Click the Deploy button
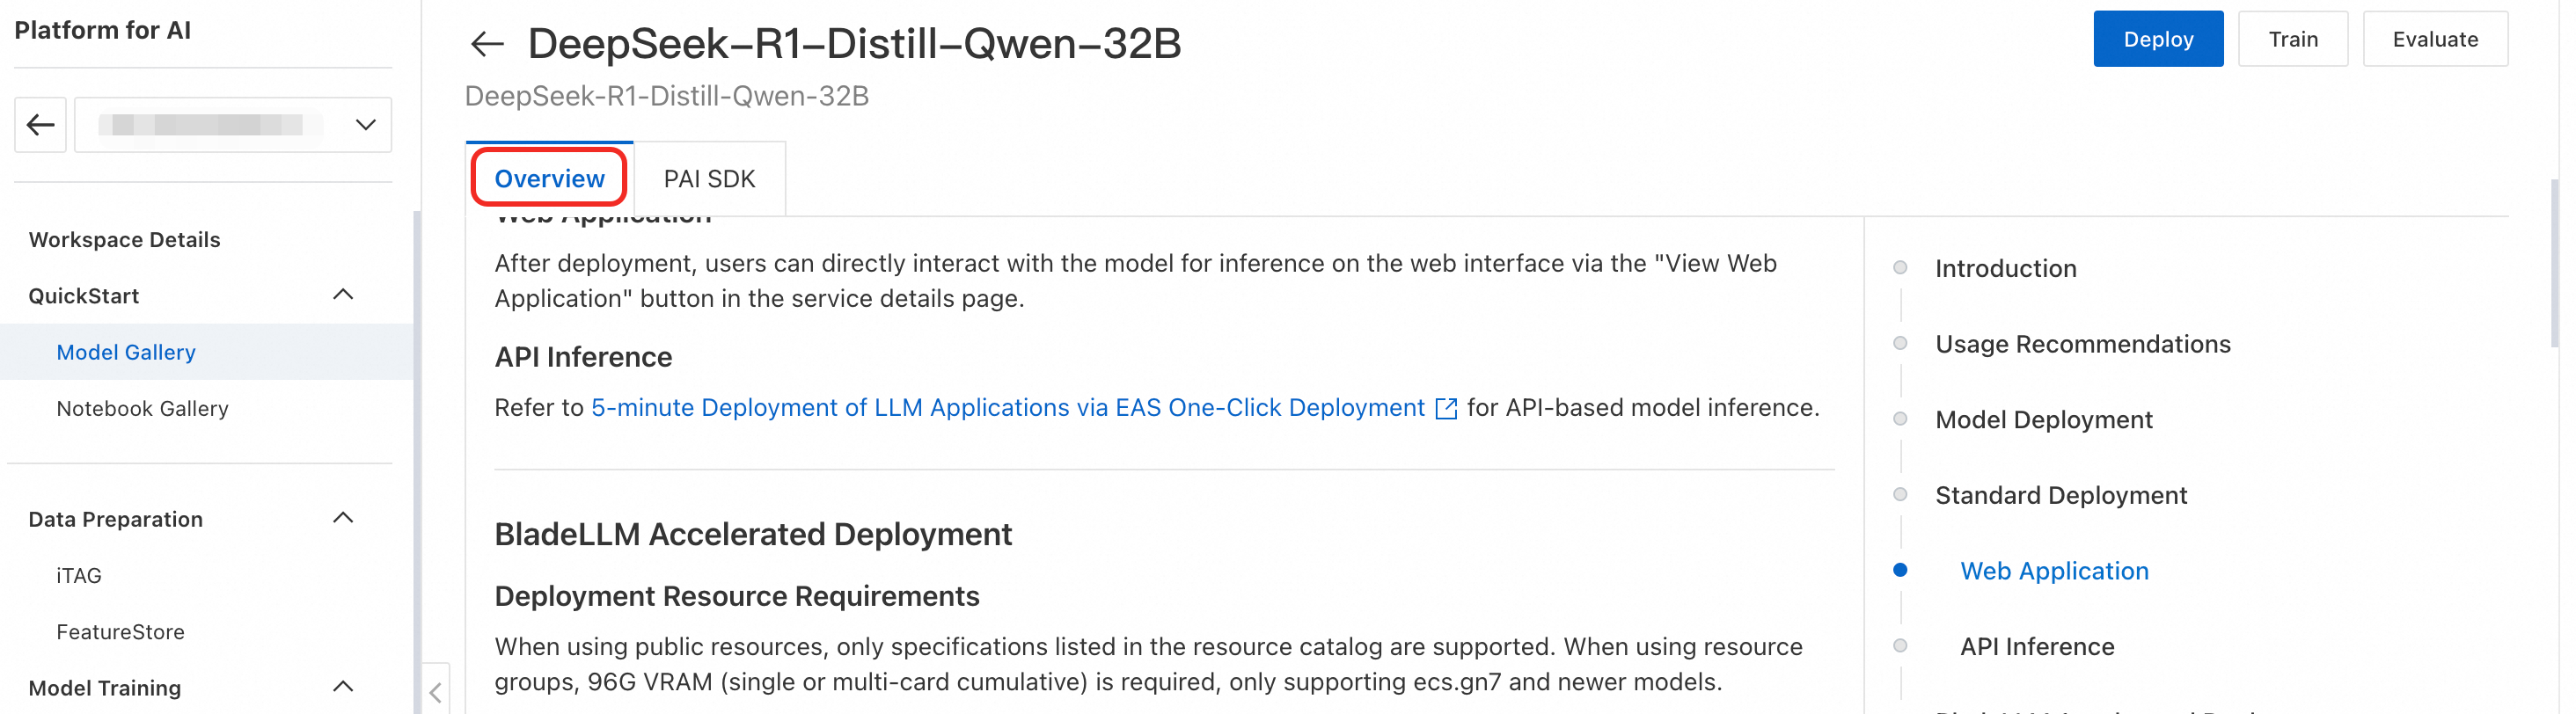The image size is (2576, 714). 2157,39
